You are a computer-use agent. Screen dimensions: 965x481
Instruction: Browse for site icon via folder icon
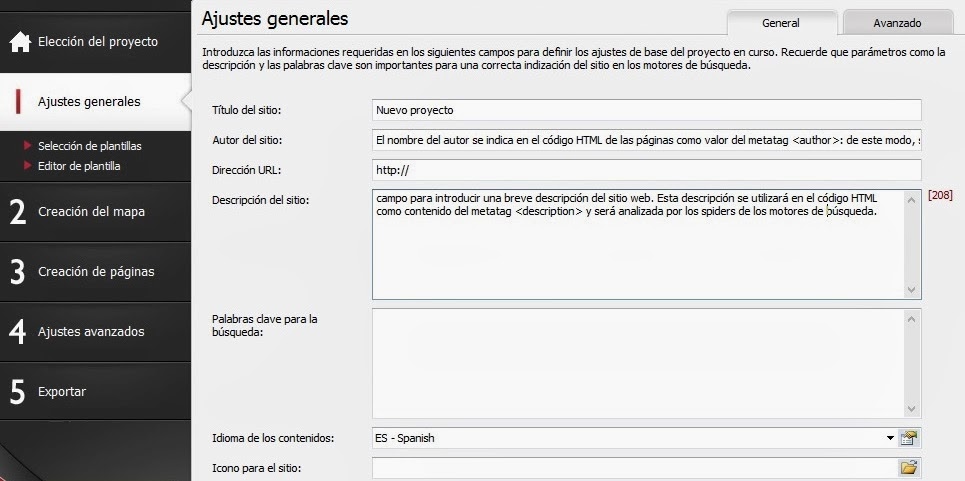point(909,467)
